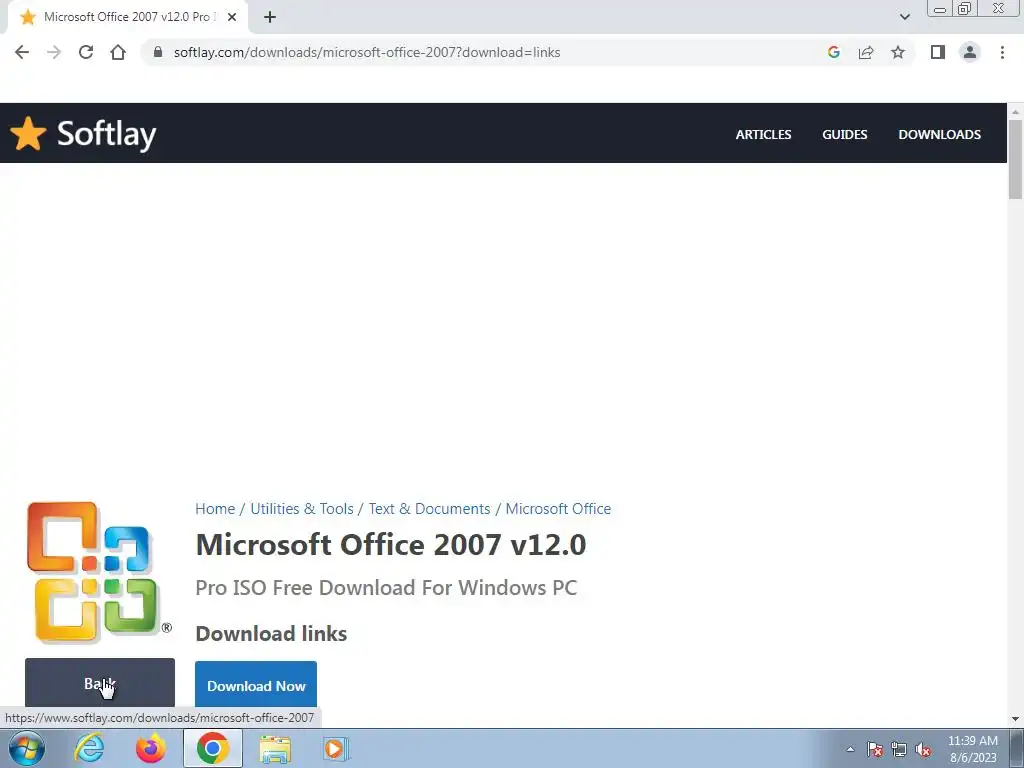This screenshot has height=768, width=1024.
Task: Click the network tray icon
Action: [x=899, y=749]
